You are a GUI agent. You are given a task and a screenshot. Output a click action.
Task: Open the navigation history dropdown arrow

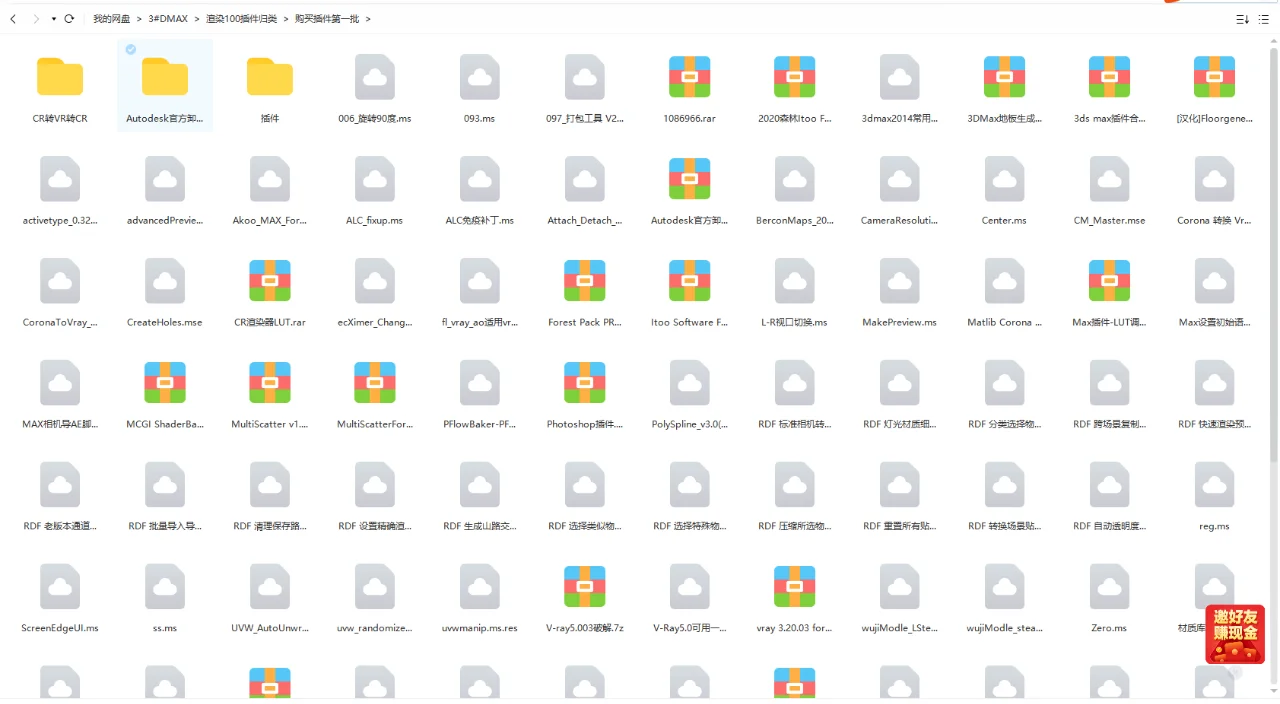pos(54,19)
